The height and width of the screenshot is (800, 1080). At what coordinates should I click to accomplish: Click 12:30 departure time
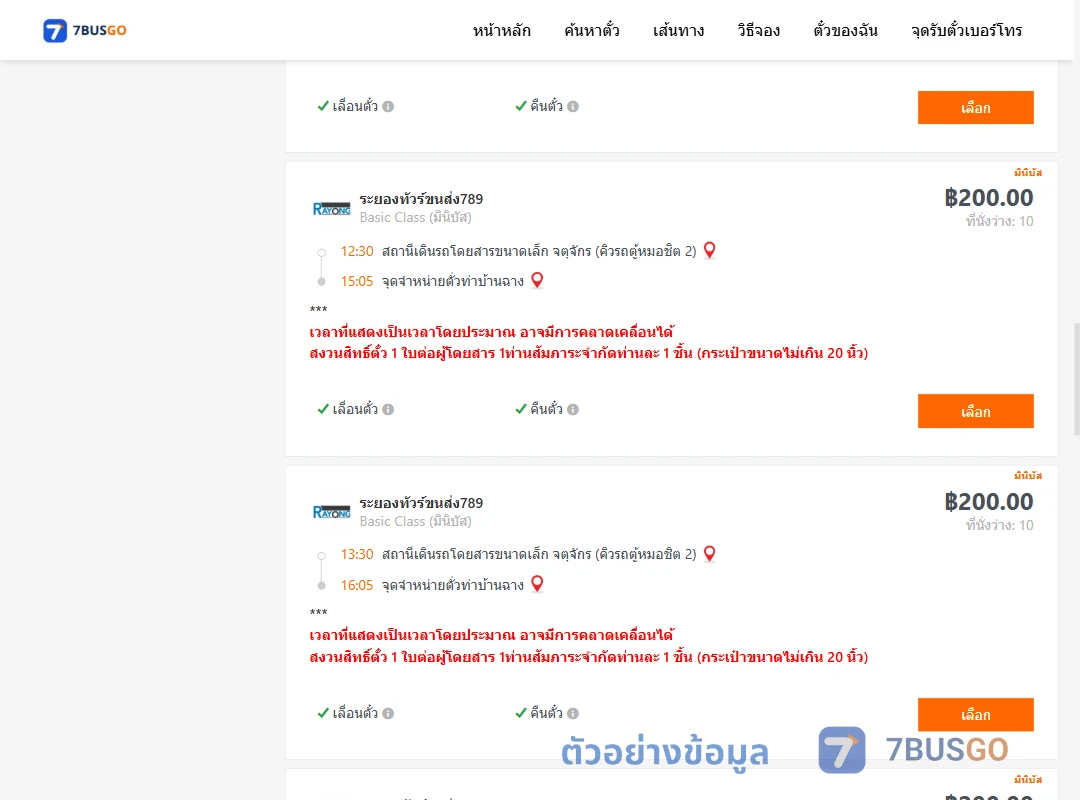tap(357, 252)
